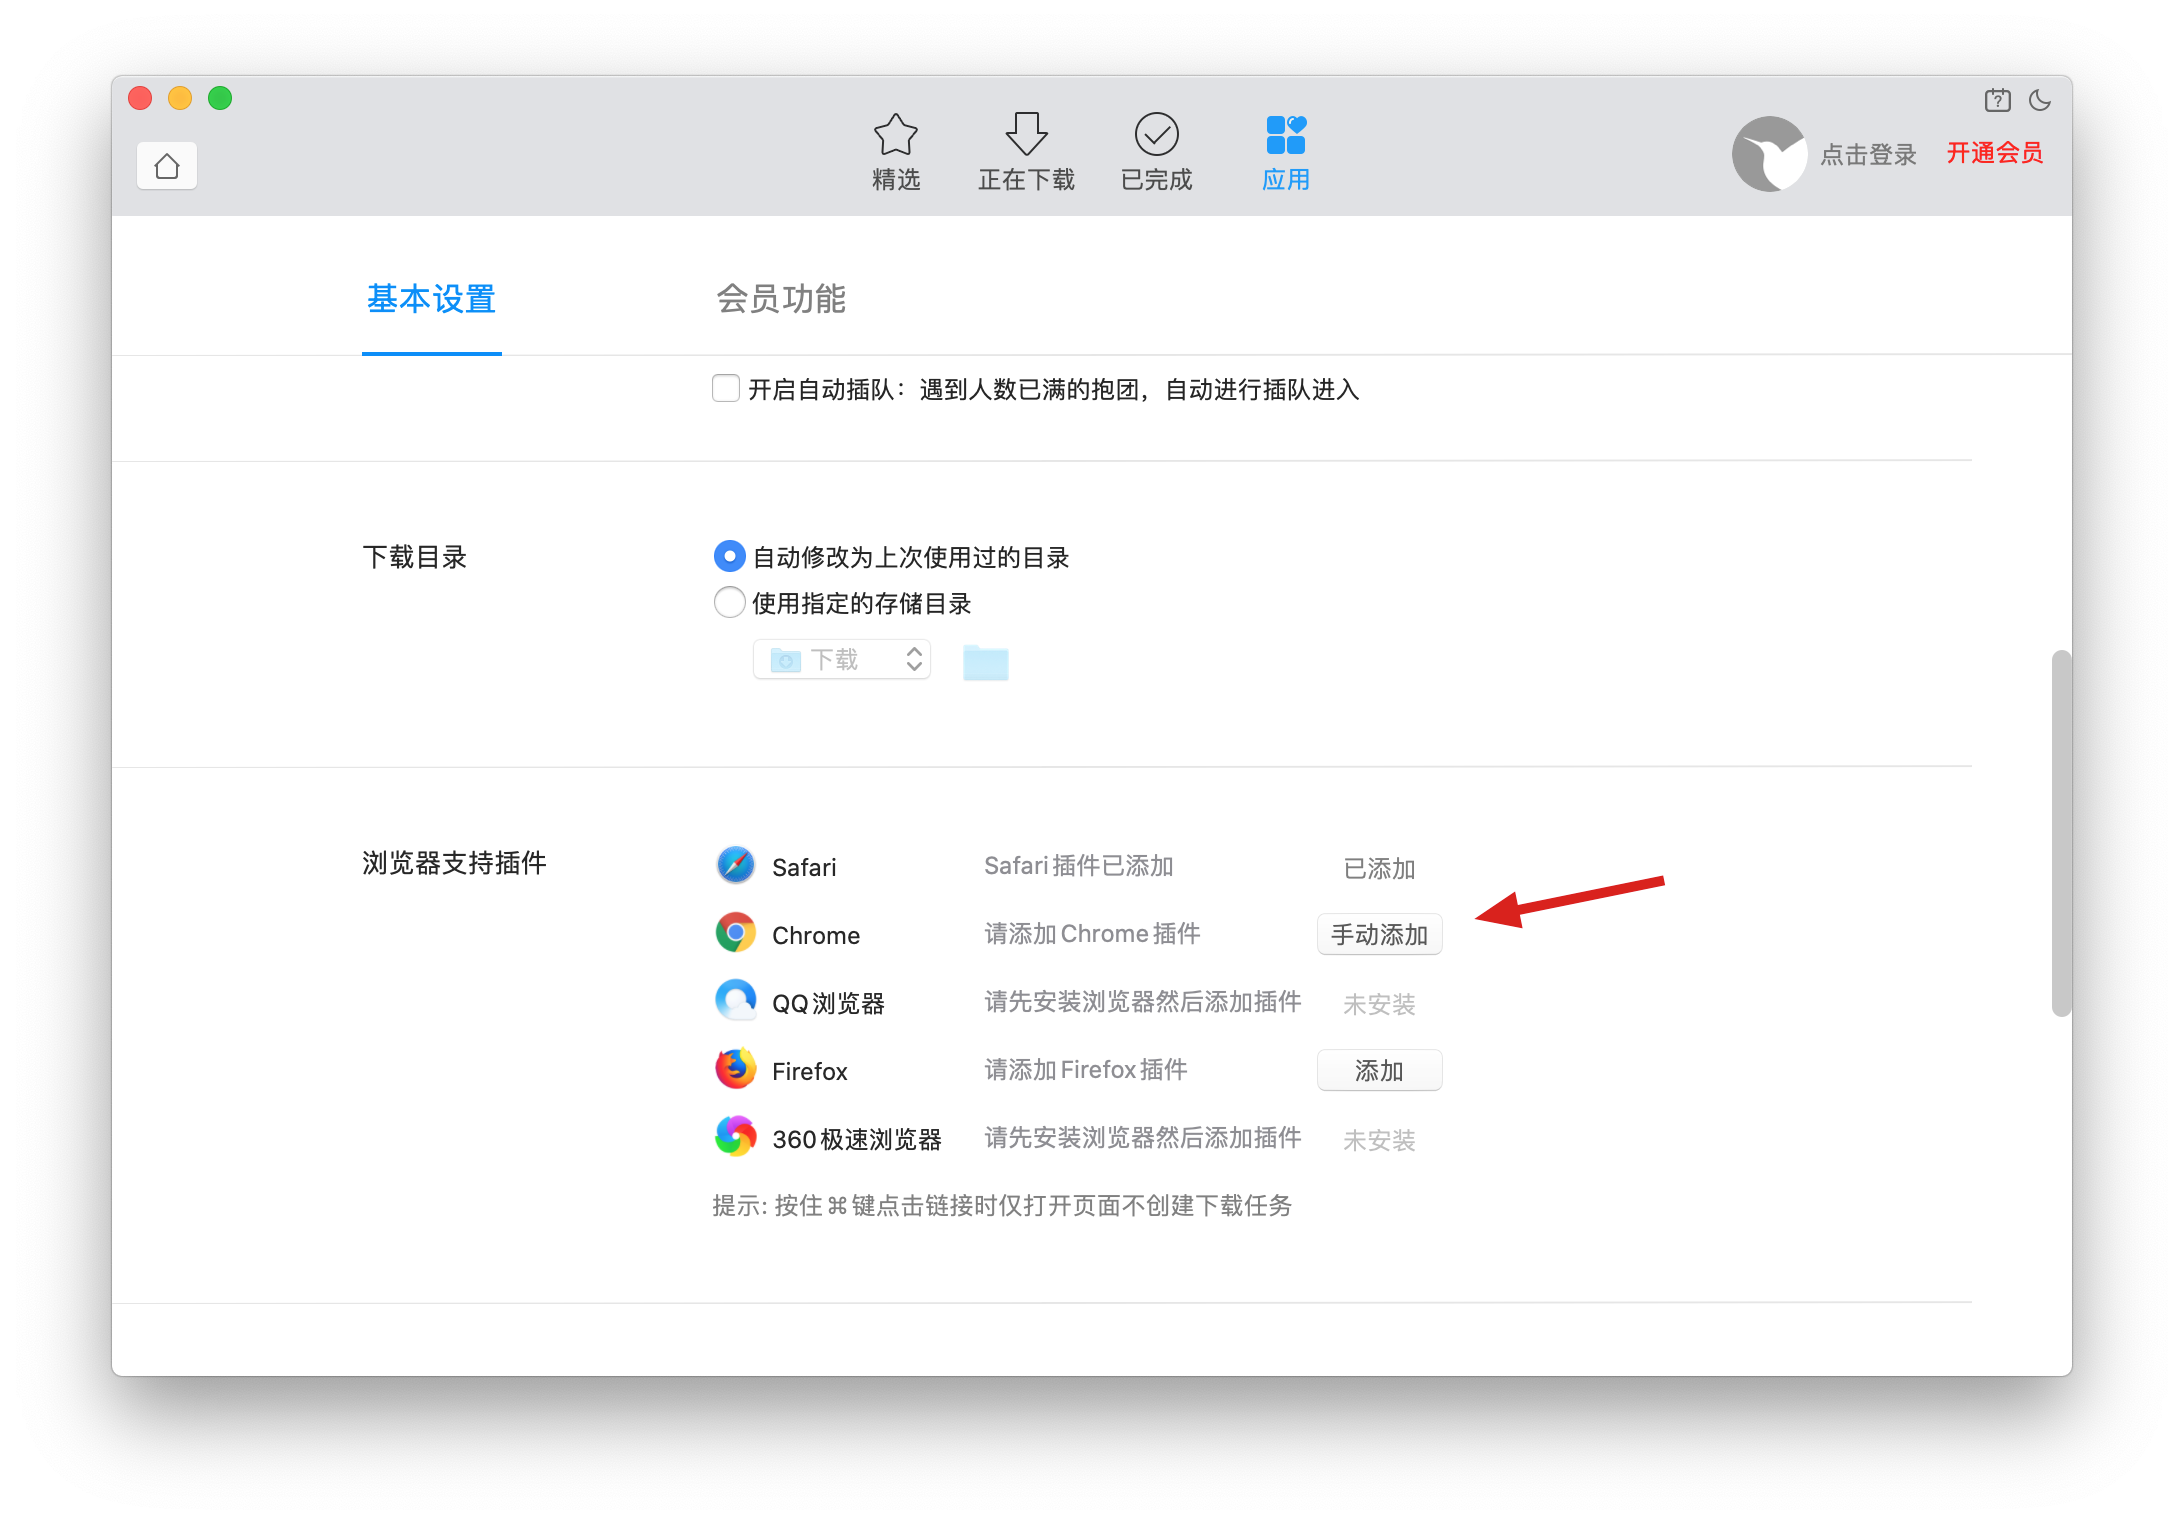Select the 基本设置 tab

point(431,299)
